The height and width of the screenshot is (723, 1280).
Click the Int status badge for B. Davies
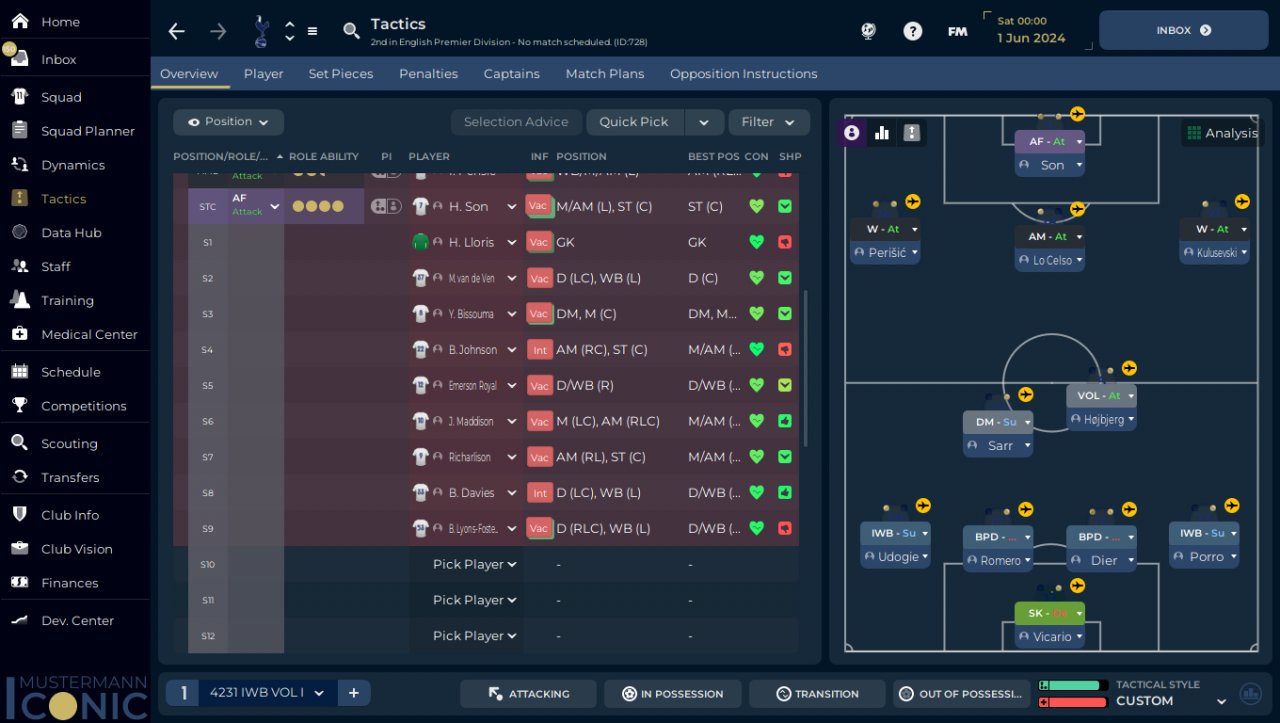pyautogui.click(x=539, y=493)
